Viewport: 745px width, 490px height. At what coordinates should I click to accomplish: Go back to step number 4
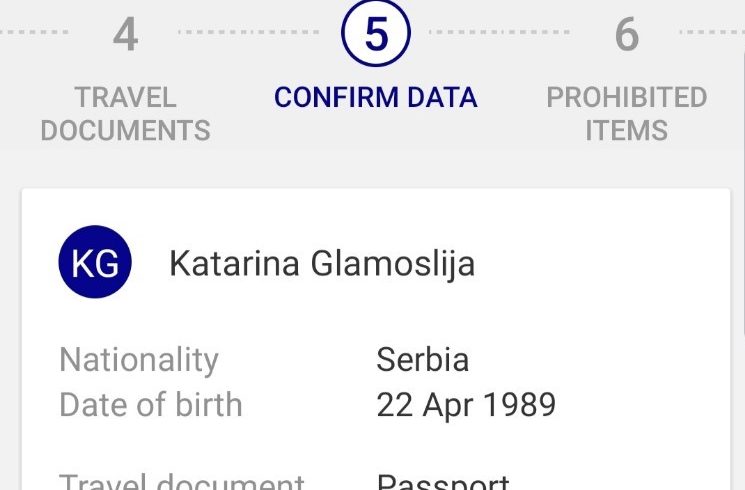click(x=125, y=34)
